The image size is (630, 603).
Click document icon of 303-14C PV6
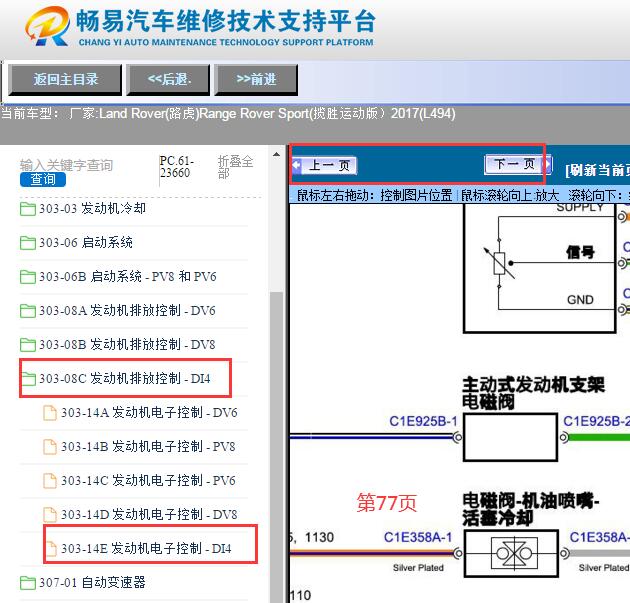click(50, 481)
